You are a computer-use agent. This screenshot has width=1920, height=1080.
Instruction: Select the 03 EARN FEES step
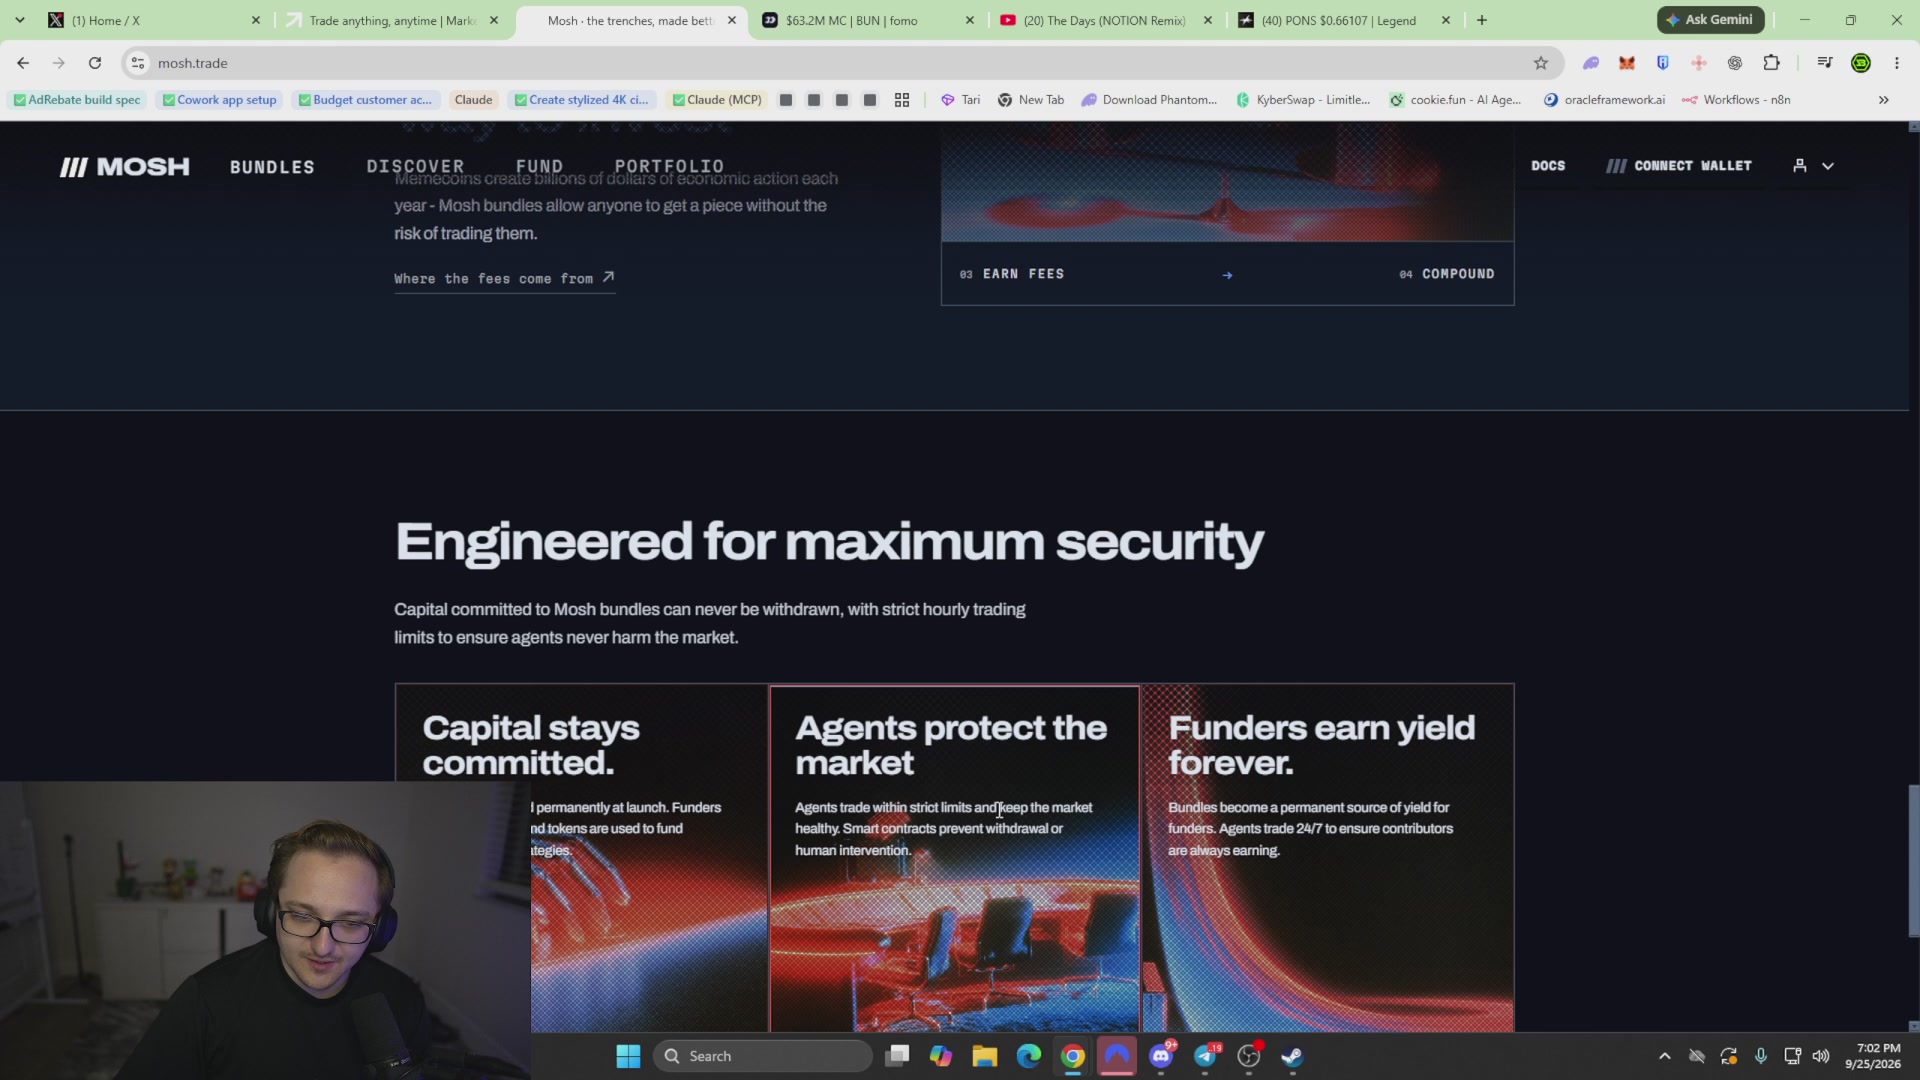pyautogui.click(x=1012, y=274)
